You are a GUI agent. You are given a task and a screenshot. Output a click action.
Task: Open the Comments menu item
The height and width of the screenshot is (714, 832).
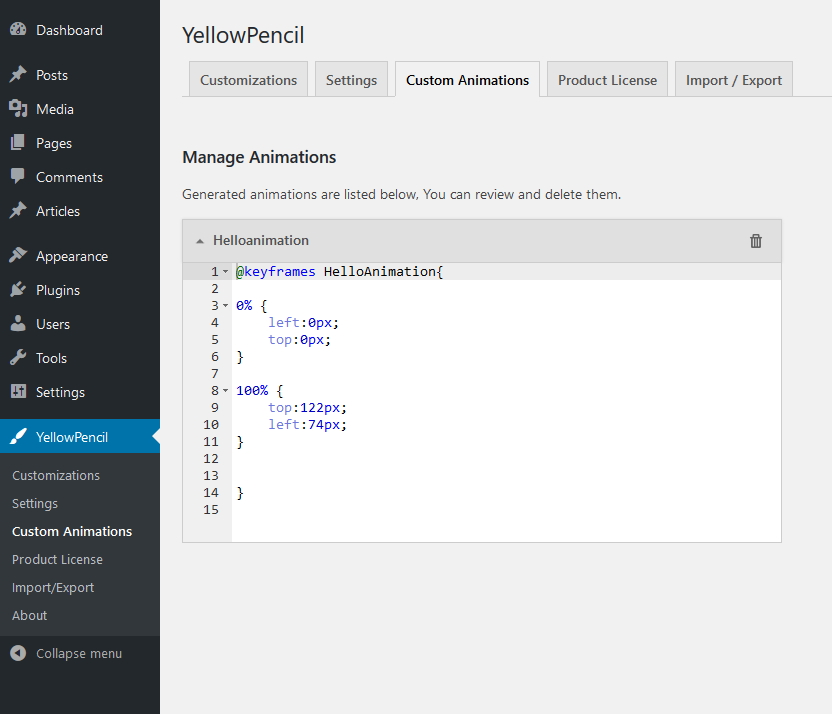point(80,177)
